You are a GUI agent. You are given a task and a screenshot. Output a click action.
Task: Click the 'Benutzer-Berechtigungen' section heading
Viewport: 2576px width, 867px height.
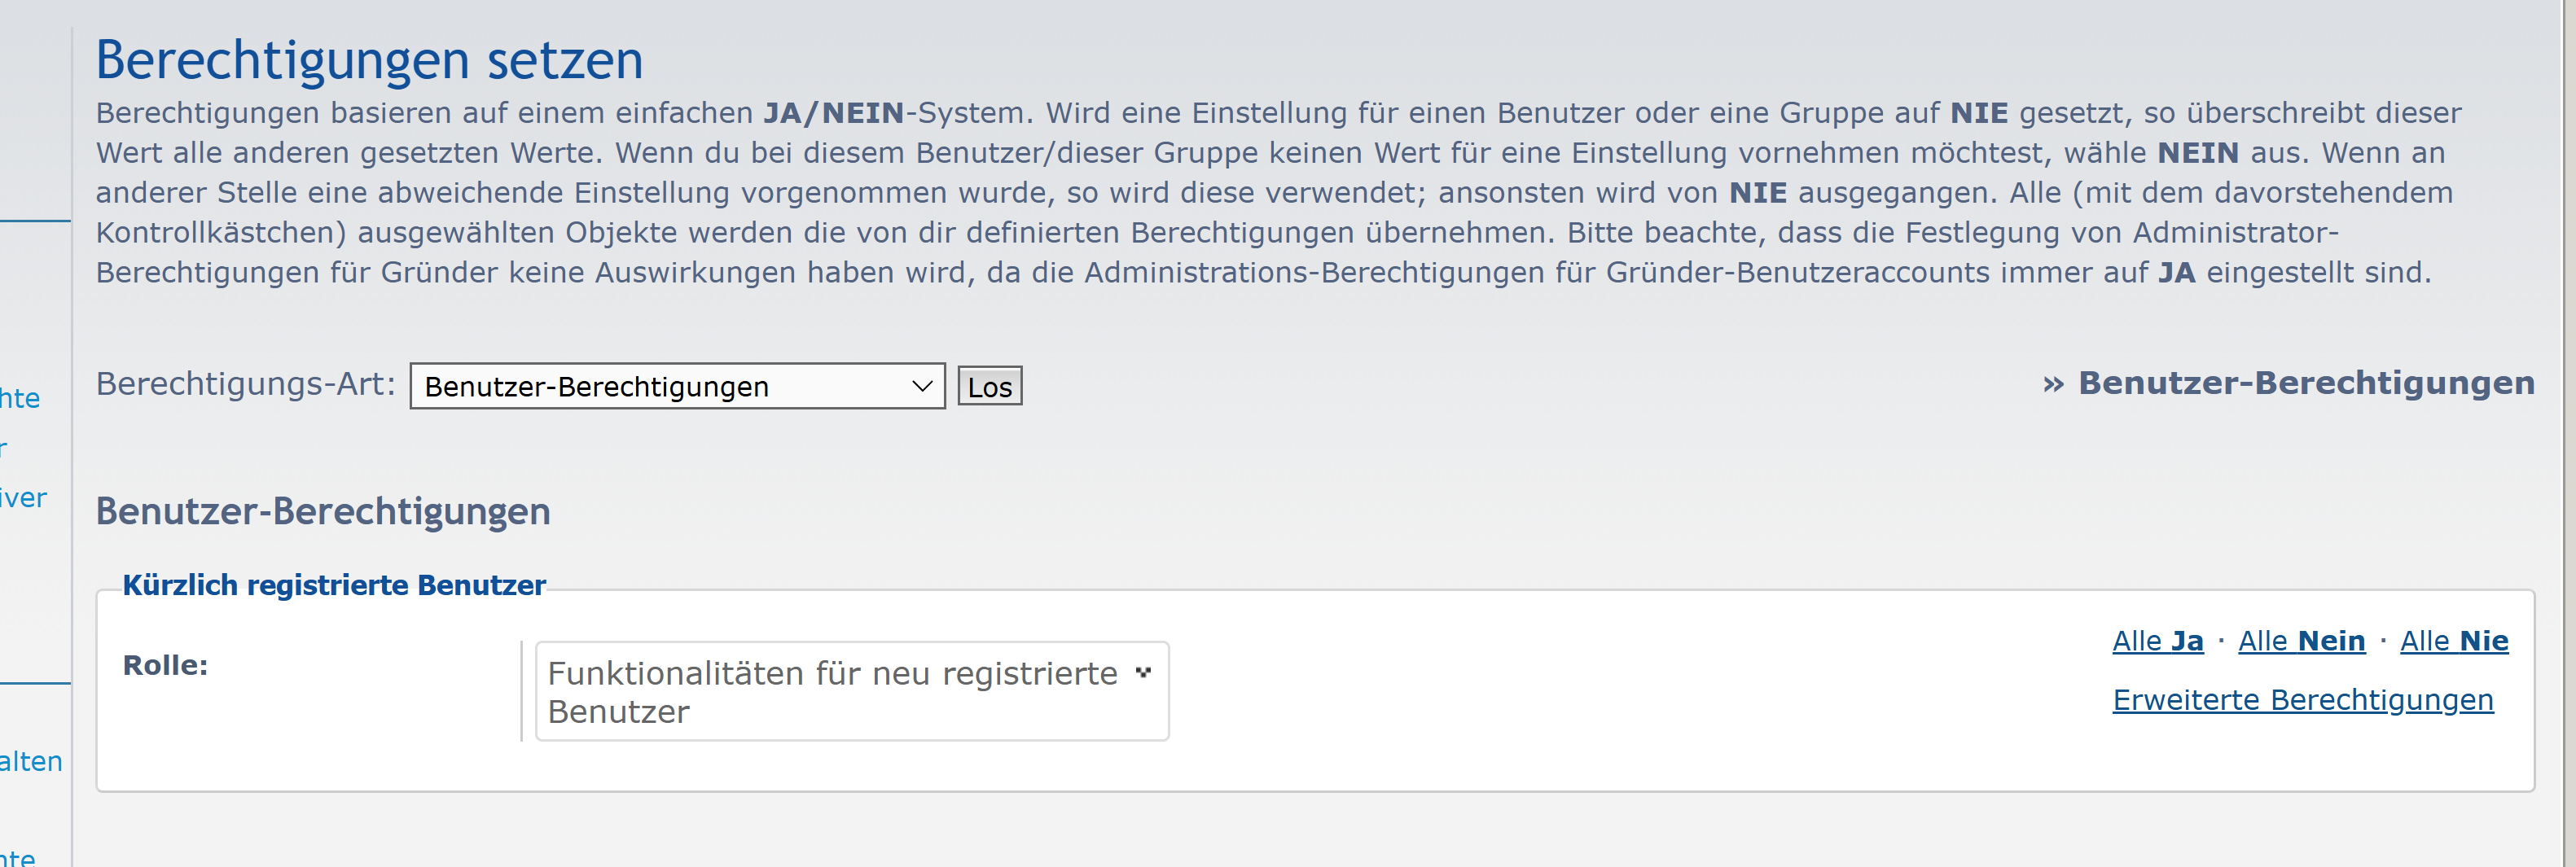(323, 511)
